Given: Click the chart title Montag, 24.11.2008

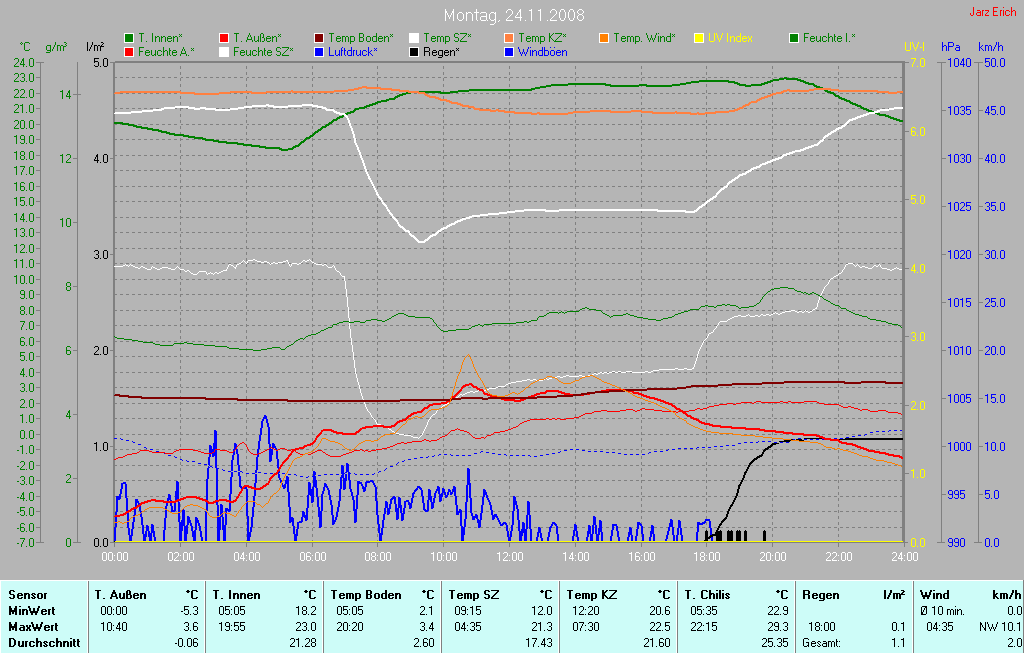Looking at the screenshot, I should (x=514, y=16).
